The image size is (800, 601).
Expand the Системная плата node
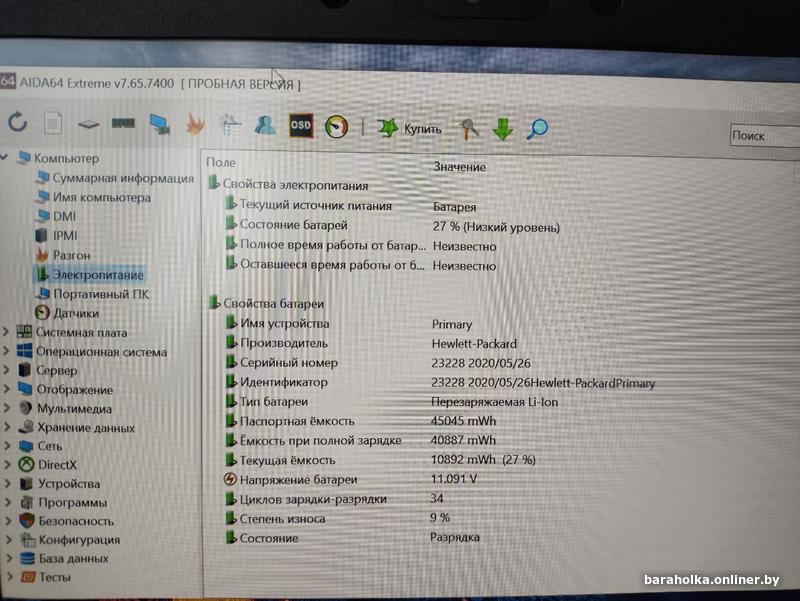[6, 332]
